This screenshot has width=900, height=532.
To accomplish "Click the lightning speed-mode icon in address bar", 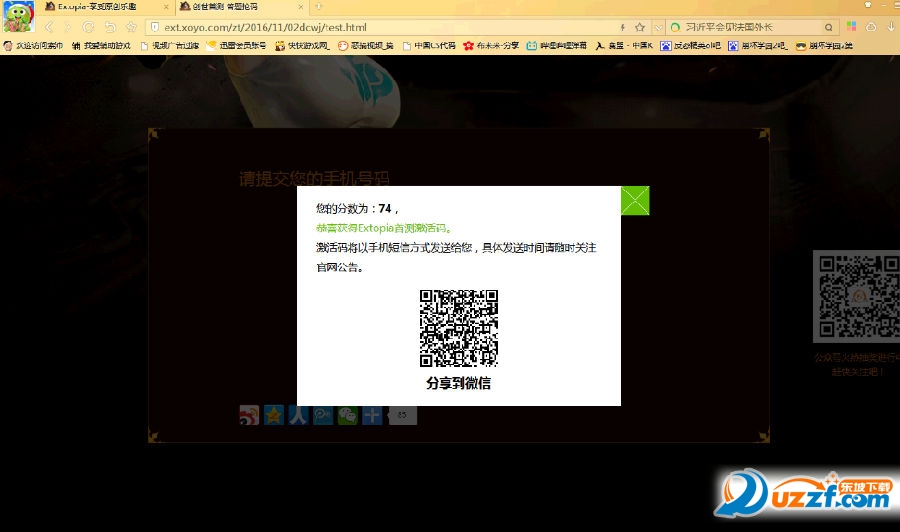I will pos(623,27).
